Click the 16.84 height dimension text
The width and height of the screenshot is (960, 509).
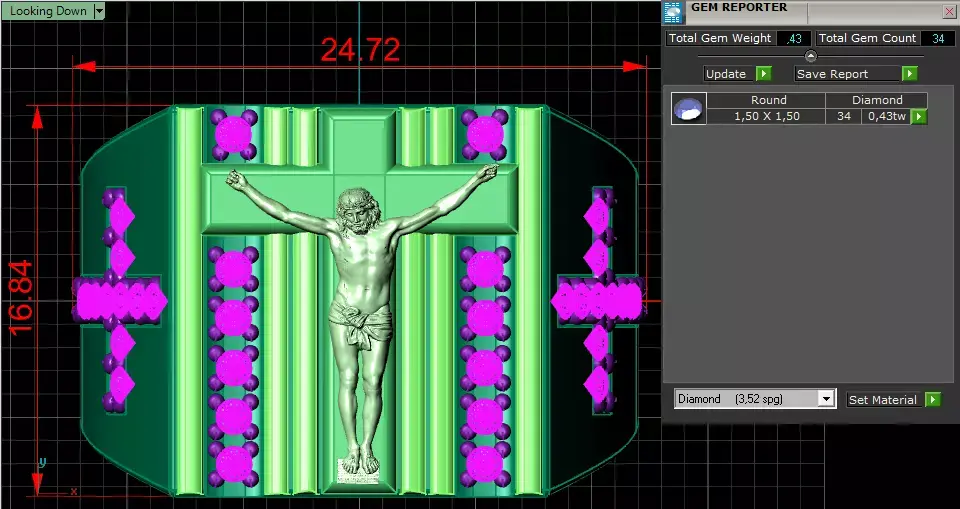pos(21,298)
